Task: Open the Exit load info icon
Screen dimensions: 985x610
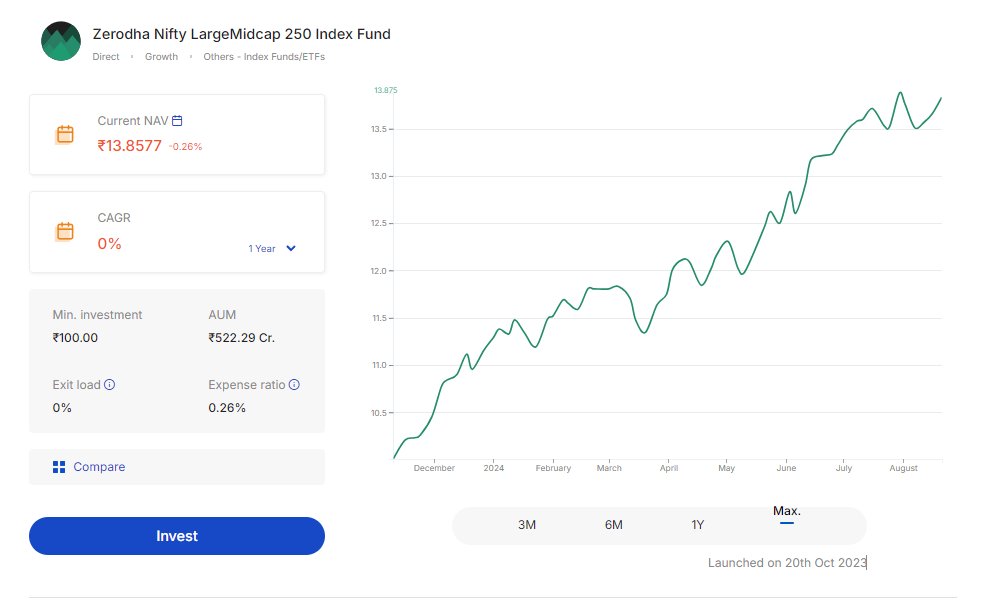Action: click(x=109, y=384)
